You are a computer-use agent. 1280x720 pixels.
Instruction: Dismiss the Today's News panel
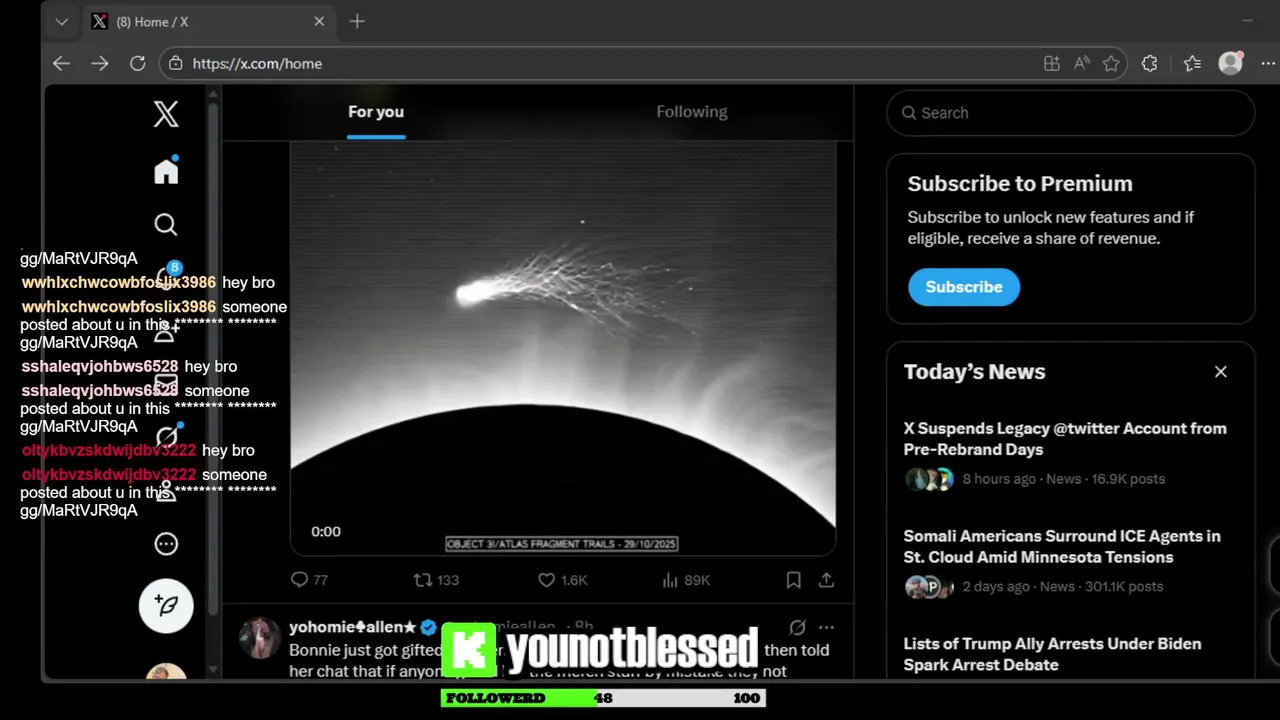click(1221, 372)
